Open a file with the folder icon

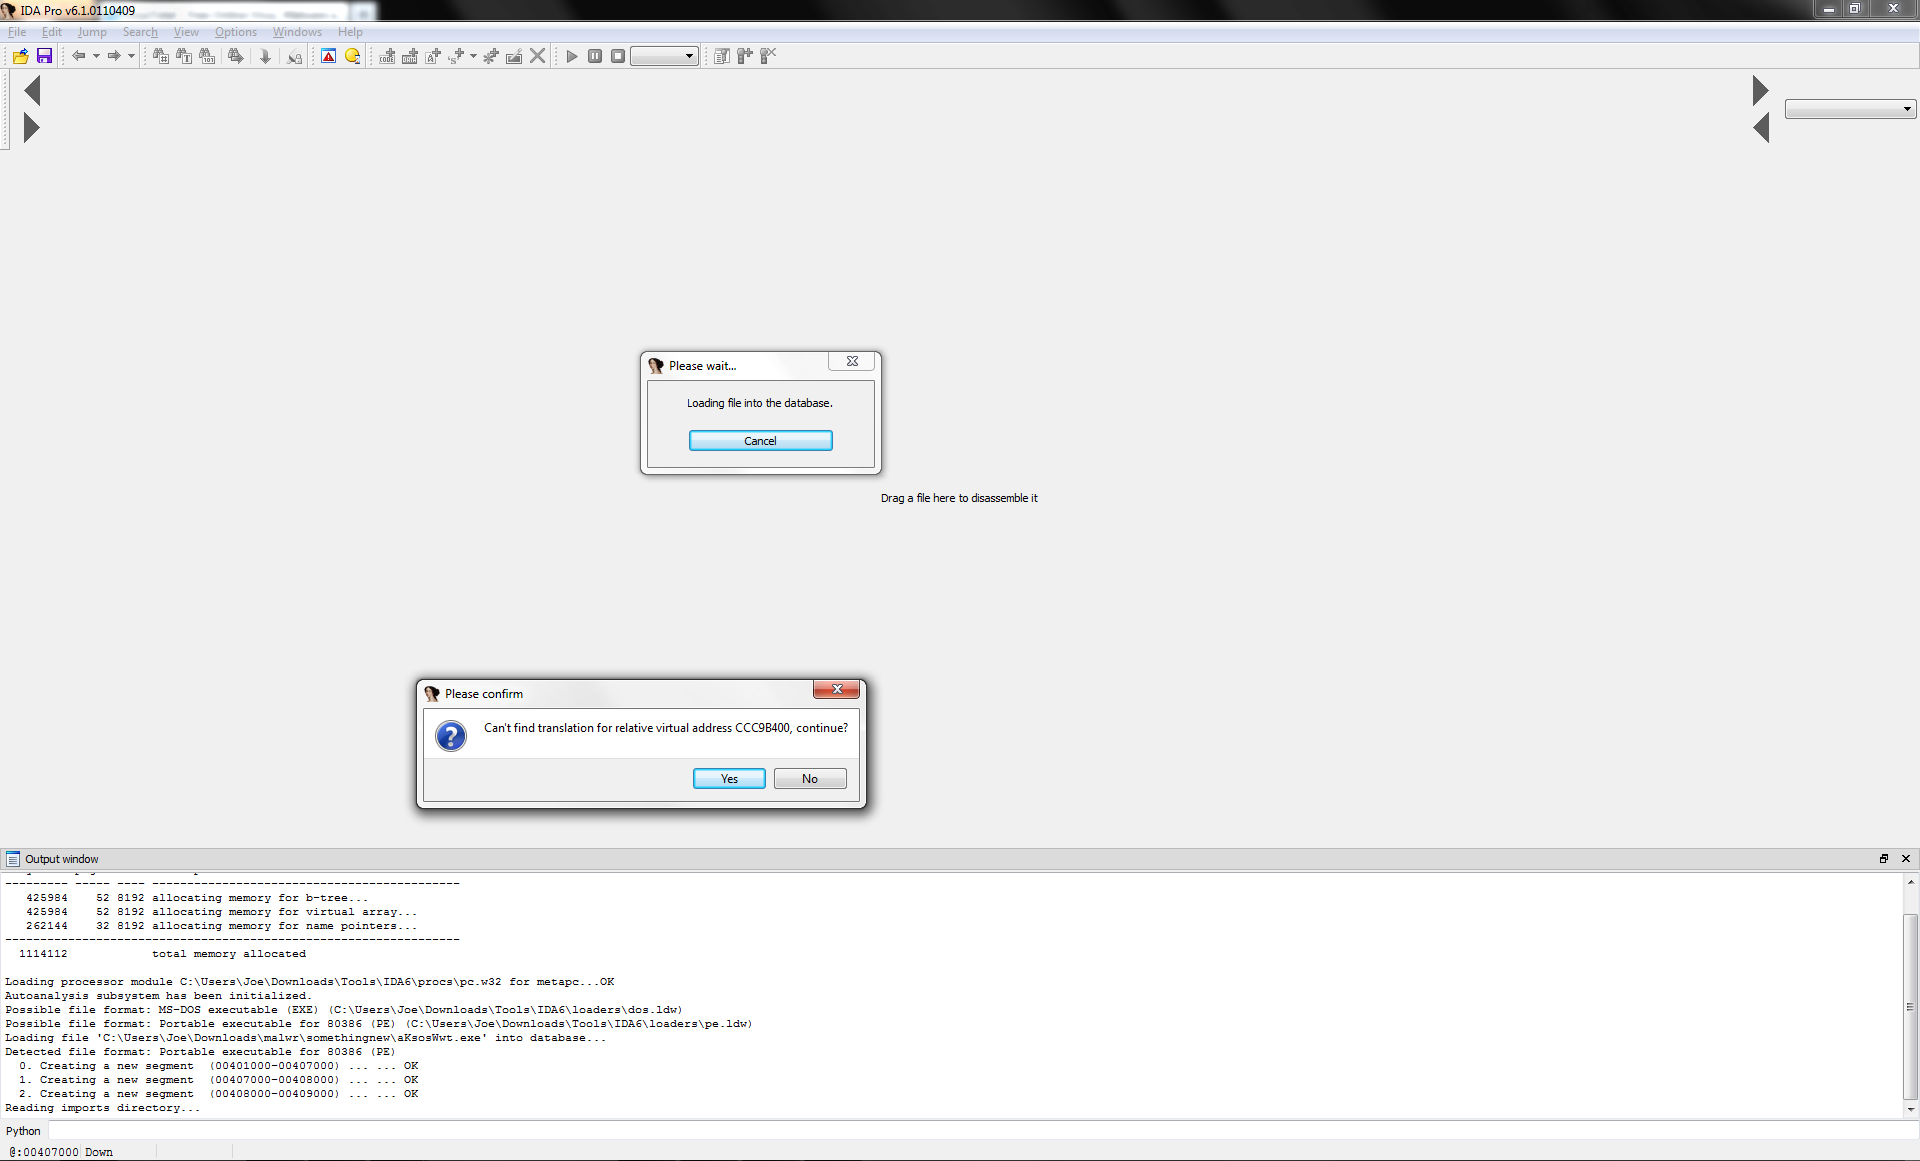(x=20, y=56)
